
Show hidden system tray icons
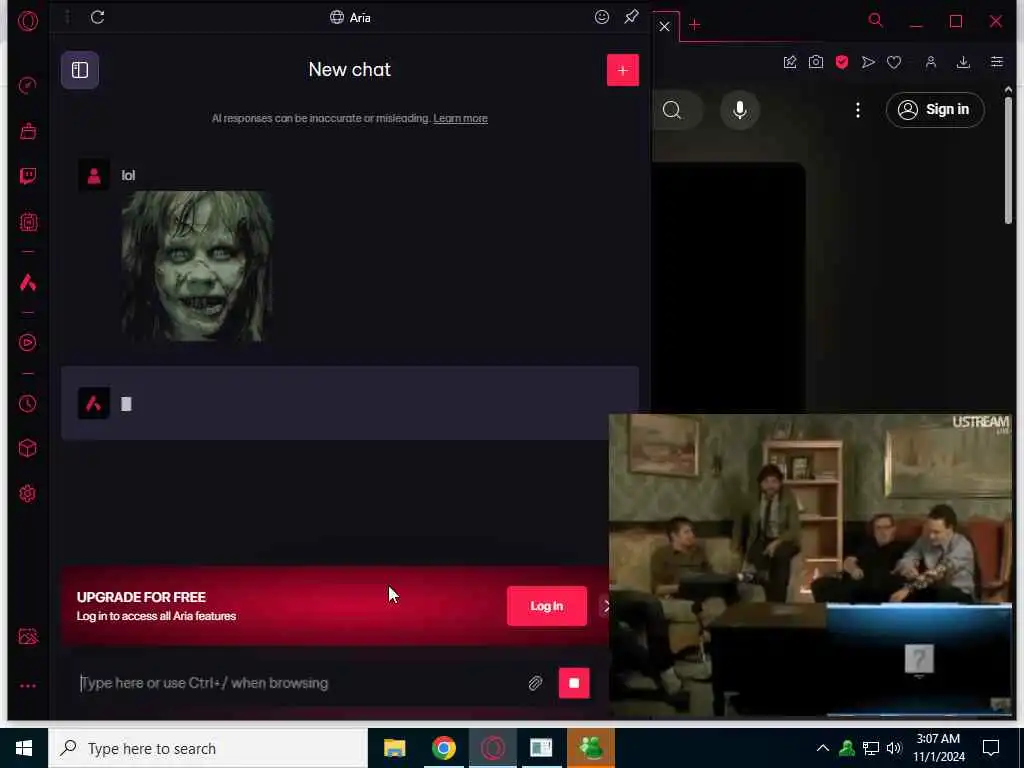click(x=823, y=748)
